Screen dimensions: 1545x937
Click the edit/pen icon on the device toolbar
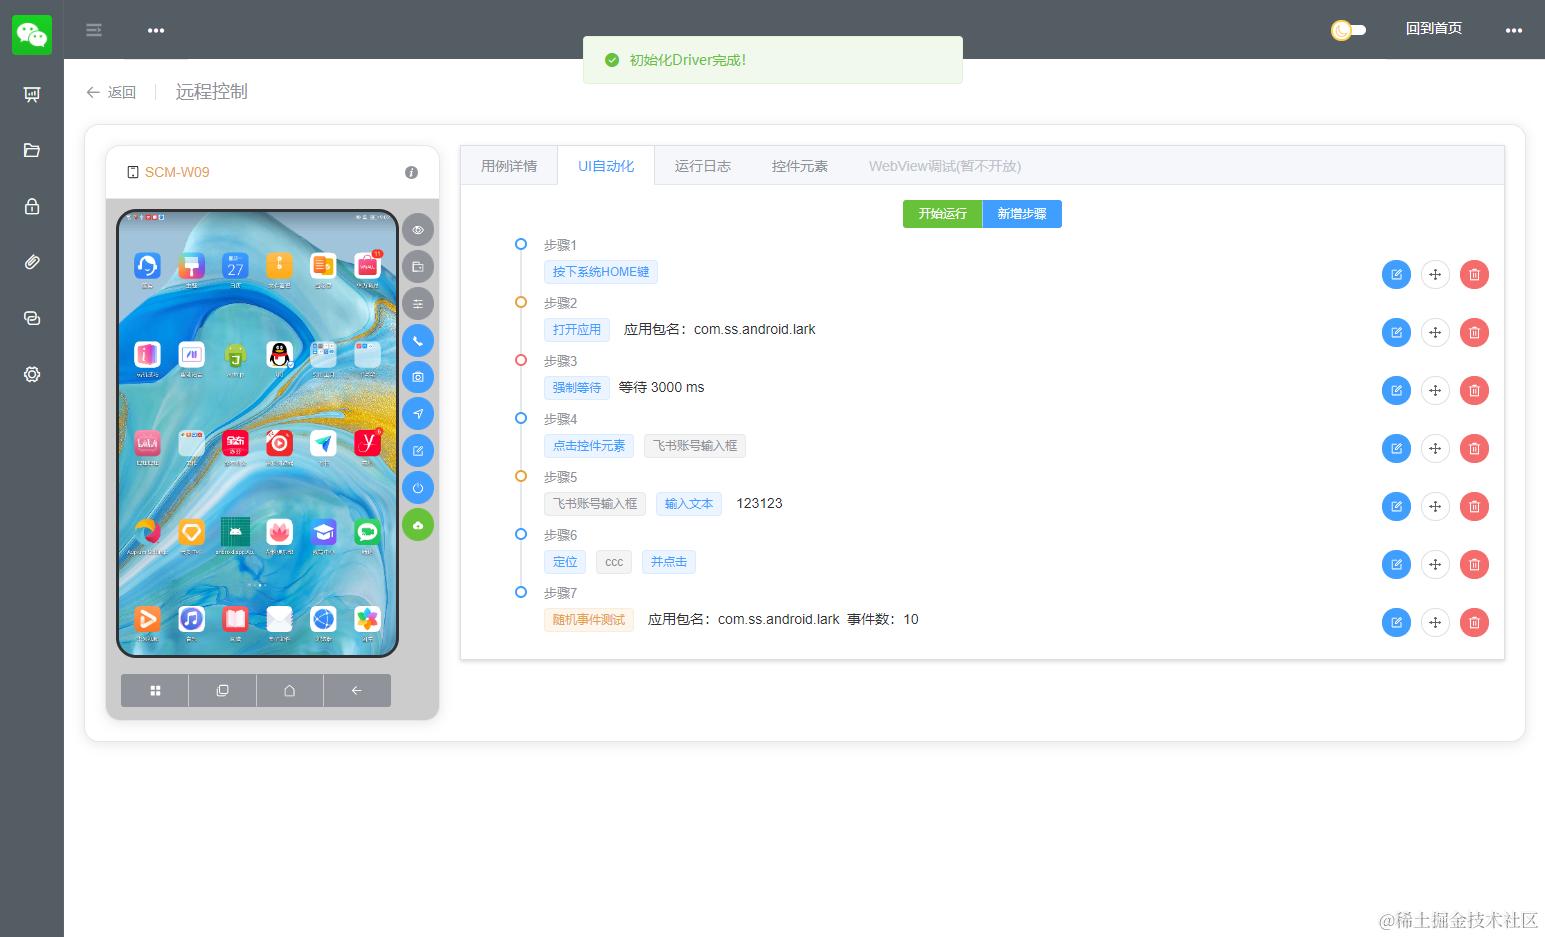[418, 451]
